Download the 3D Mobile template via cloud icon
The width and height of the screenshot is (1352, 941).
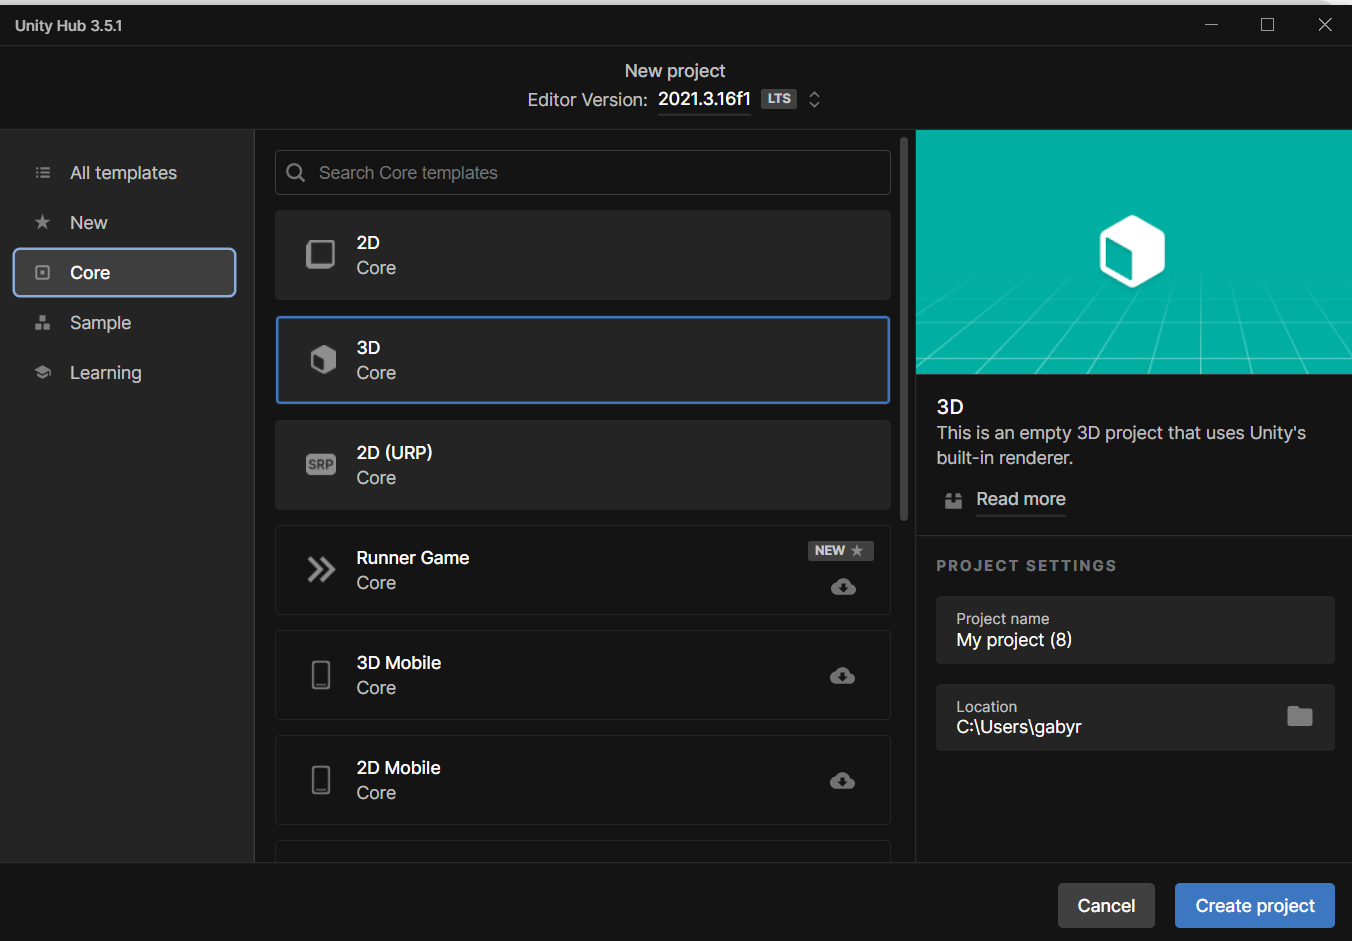pos(842,676)
